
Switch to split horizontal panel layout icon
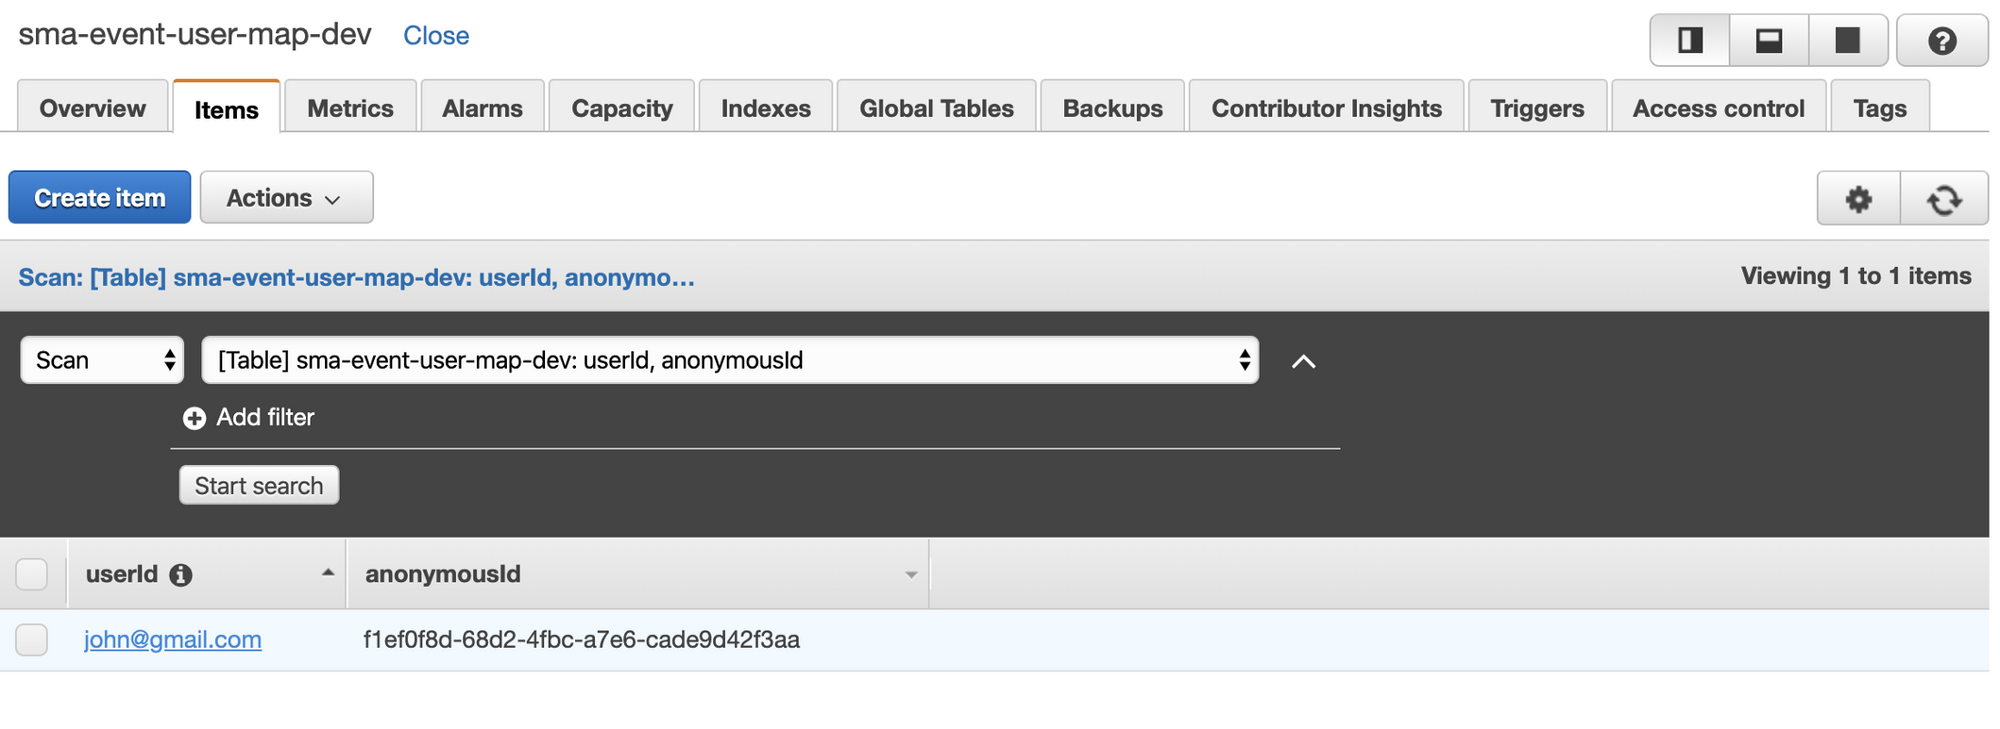click(1769, 41)
